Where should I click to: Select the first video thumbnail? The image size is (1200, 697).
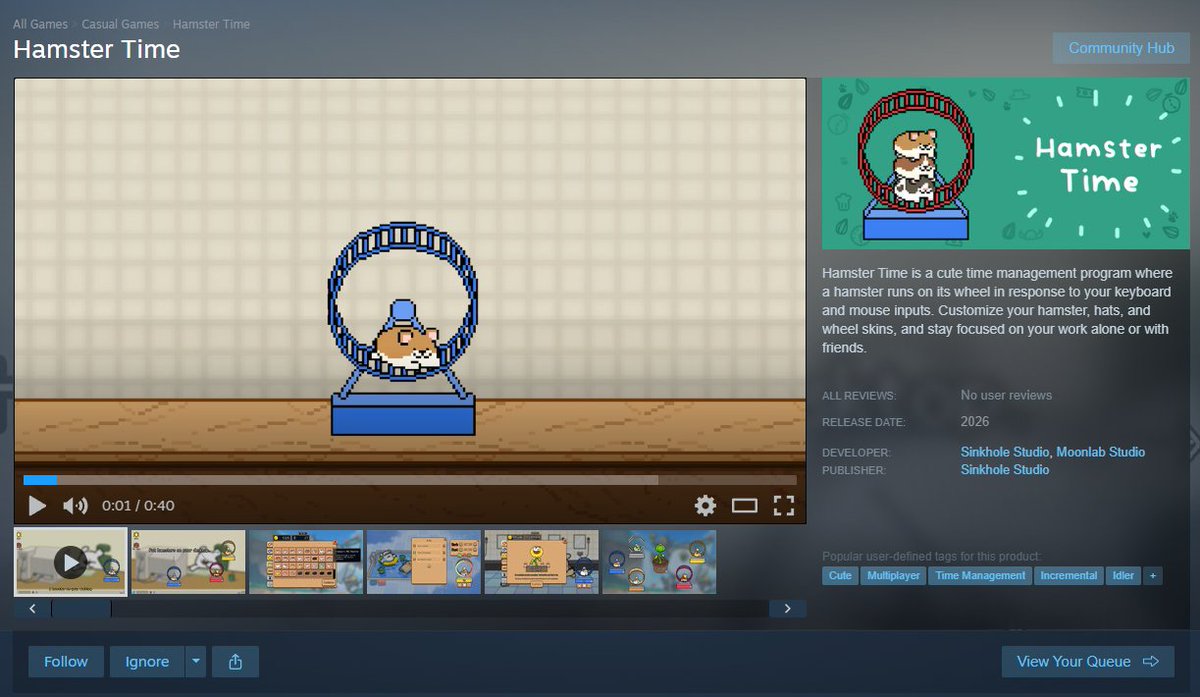(70, 562)
